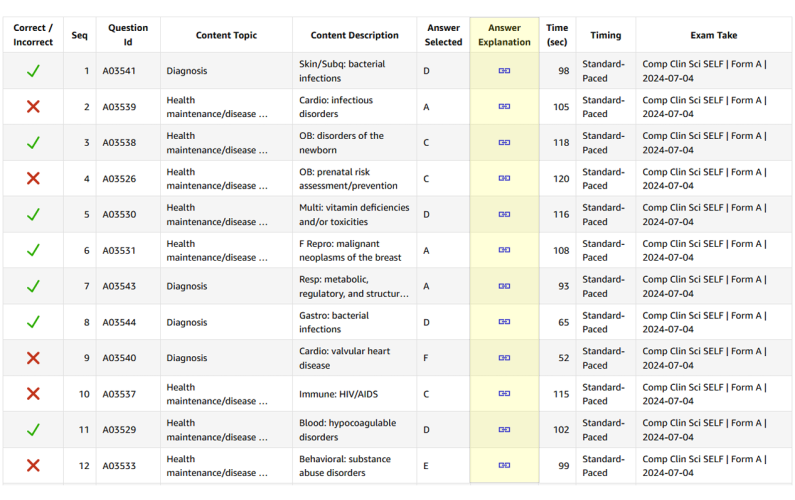View answer explanation icon for A03538
Image resolution: width=795 pixels, height=500 pixels.
pyautogui.click(x=504, y=143)
